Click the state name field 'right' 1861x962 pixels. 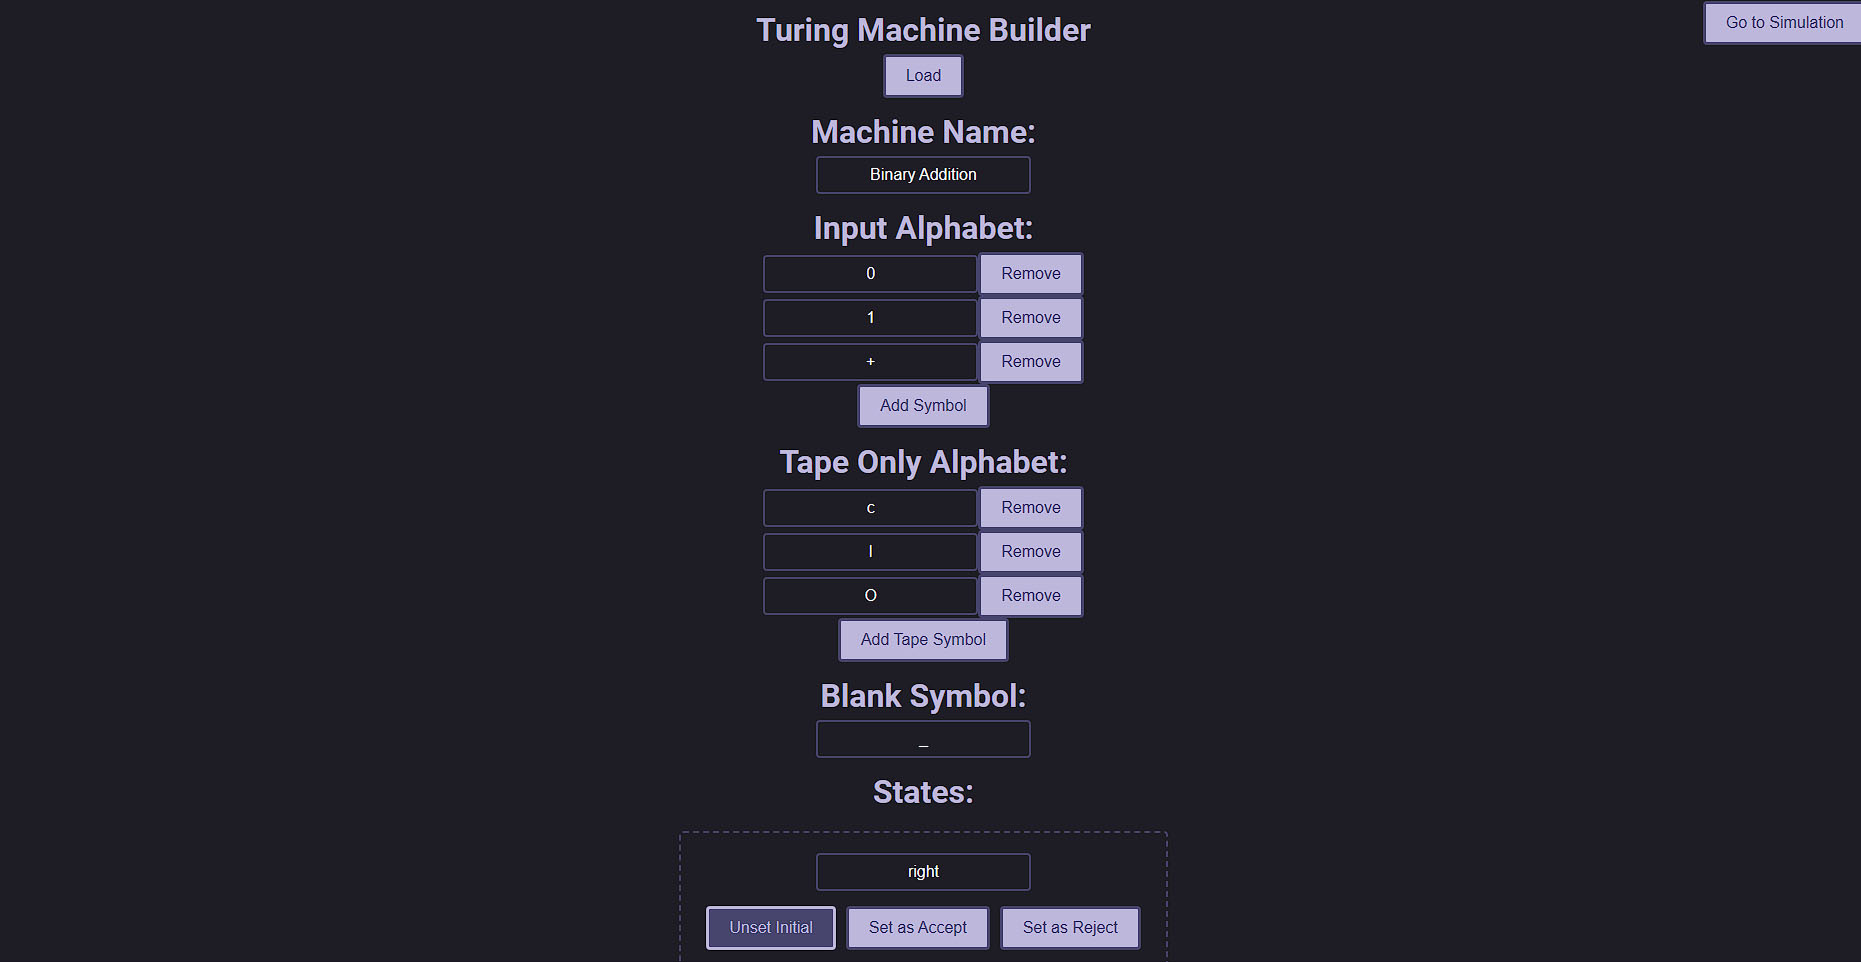pos(923,872)
